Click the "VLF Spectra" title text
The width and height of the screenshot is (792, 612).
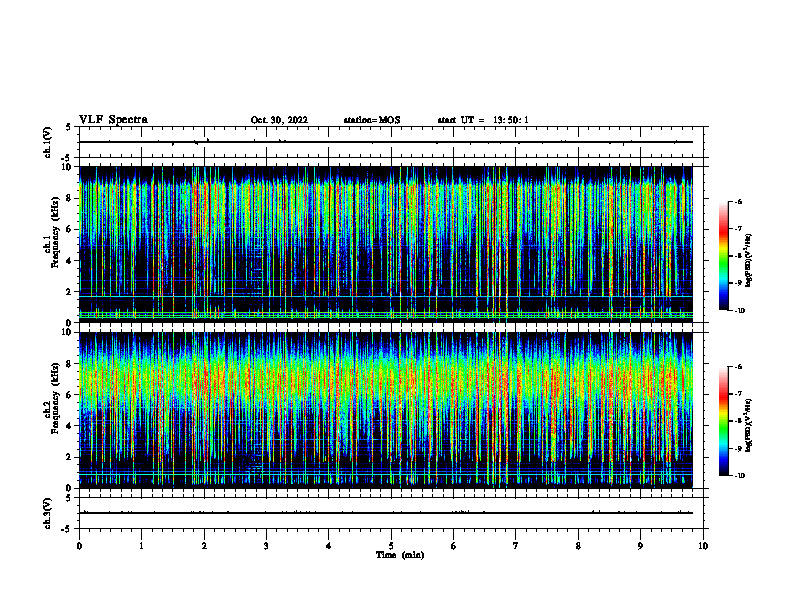[113, 119]
